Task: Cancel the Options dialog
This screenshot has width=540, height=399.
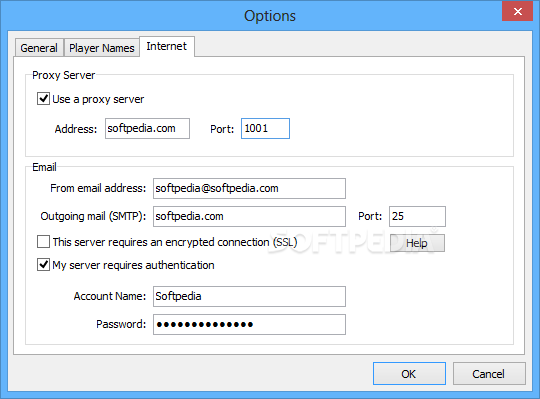Action: [489, 374]
